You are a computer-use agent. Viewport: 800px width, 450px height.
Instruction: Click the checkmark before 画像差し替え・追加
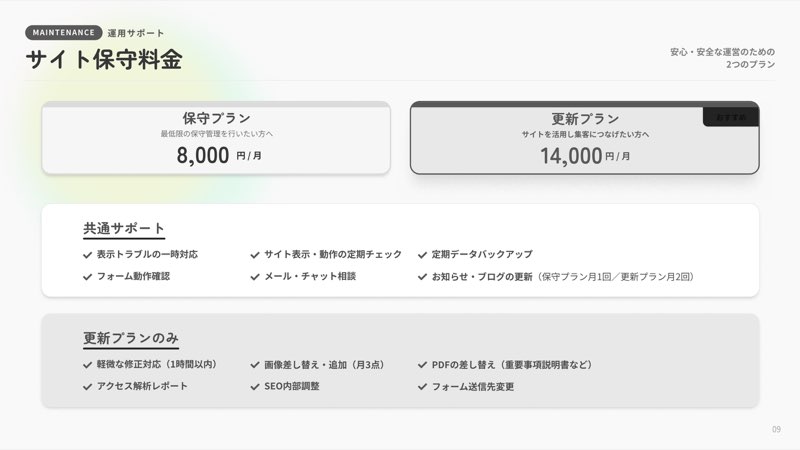(255, 365)
